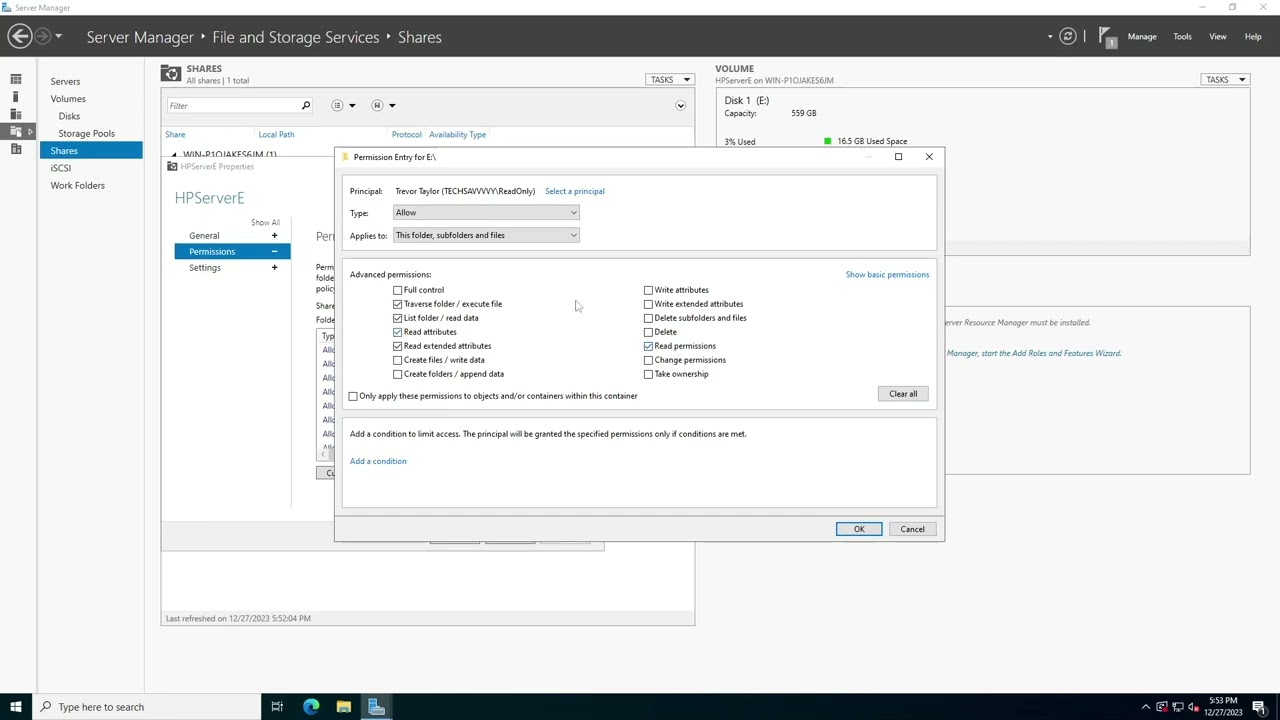Click the Server Manager back arrow

pyautogui.click(x=19, y=37)
